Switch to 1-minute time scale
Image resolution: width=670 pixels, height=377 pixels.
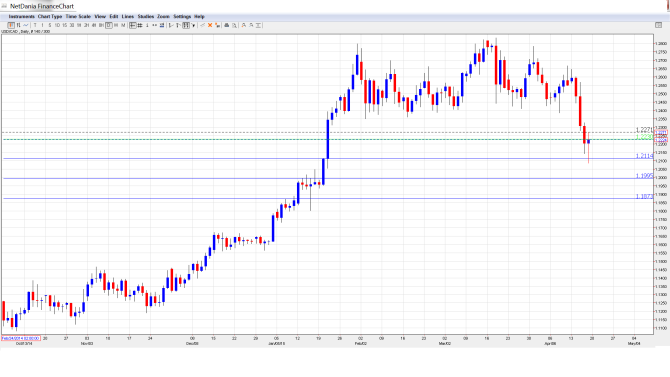point(42,25)
